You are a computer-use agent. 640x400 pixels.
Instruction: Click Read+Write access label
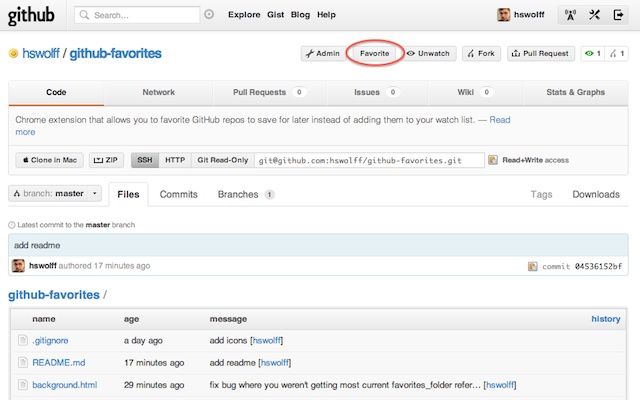(x=535, y=160)
